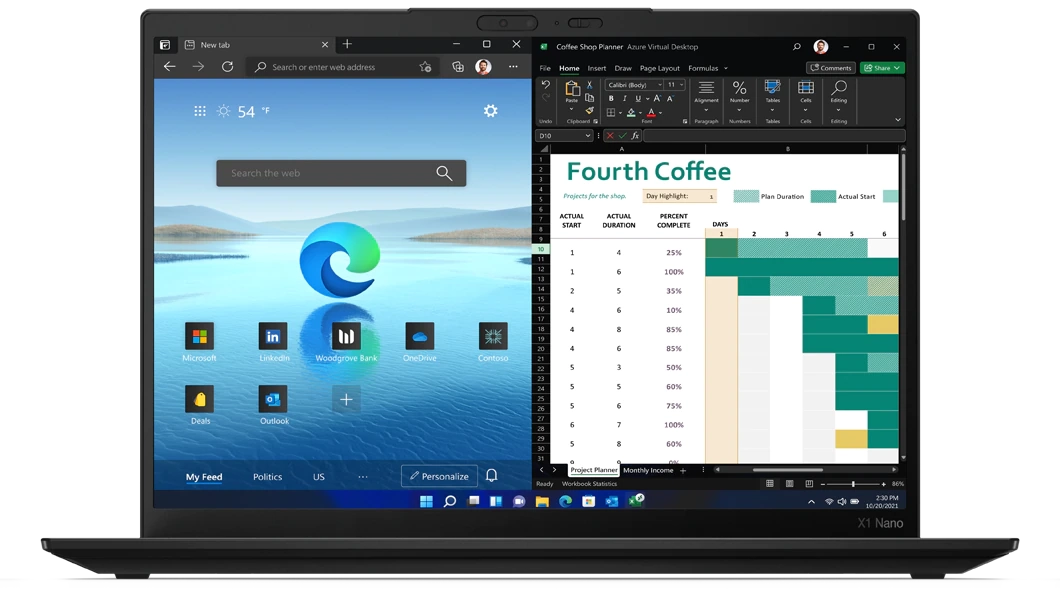Expand the Calibri (Body) font dropdown
1060x596 pixels.
click(x=658, y=85)
